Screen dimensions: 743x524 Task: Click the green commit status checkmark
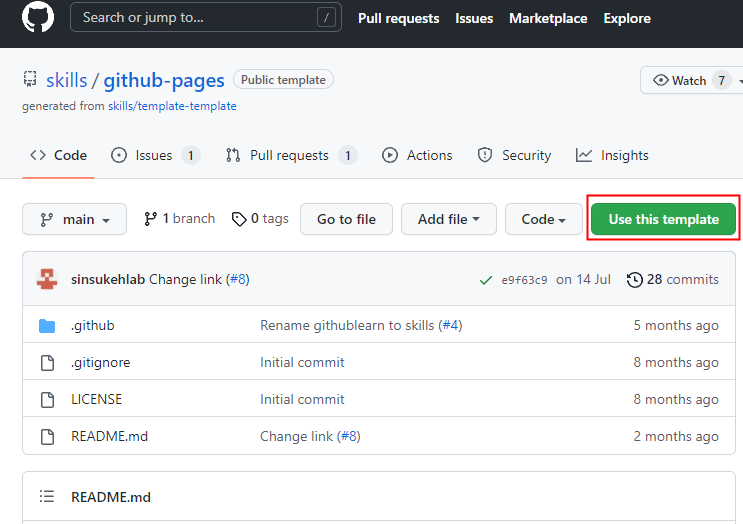point(485,280)
